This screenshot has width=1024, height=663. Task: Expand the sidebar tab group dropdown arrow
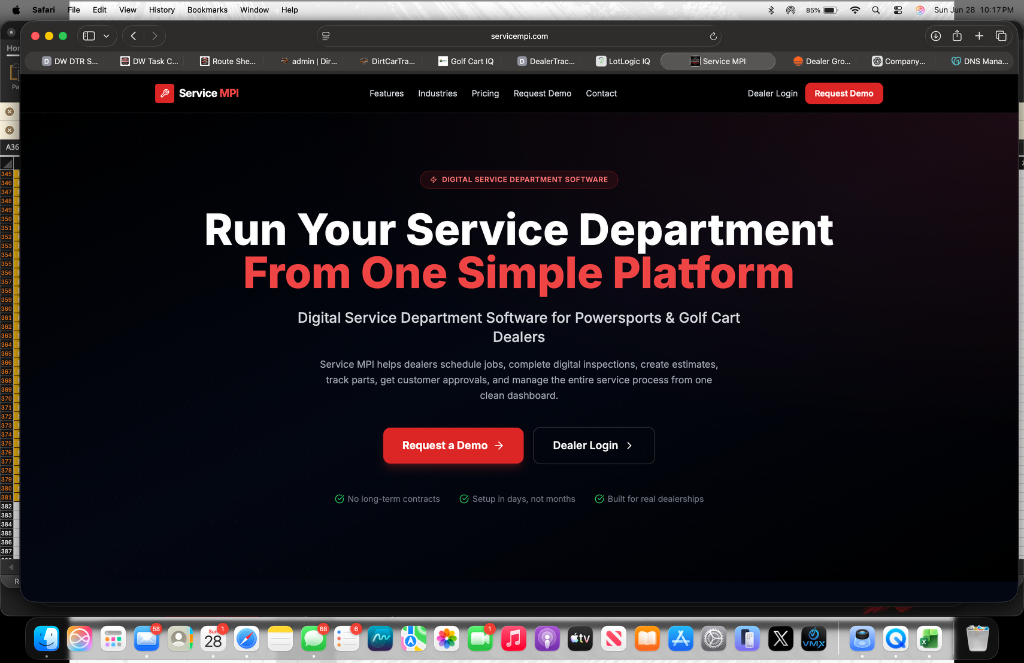coord(106,36)
